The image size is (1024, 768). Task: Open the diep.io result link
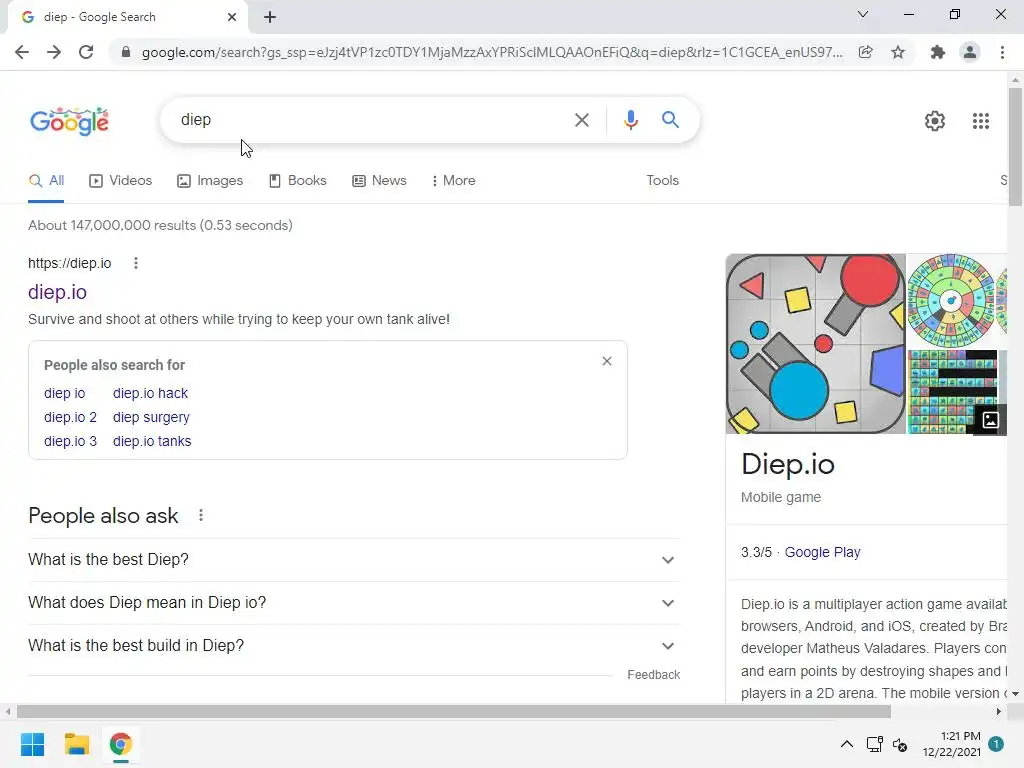(57, 292)
